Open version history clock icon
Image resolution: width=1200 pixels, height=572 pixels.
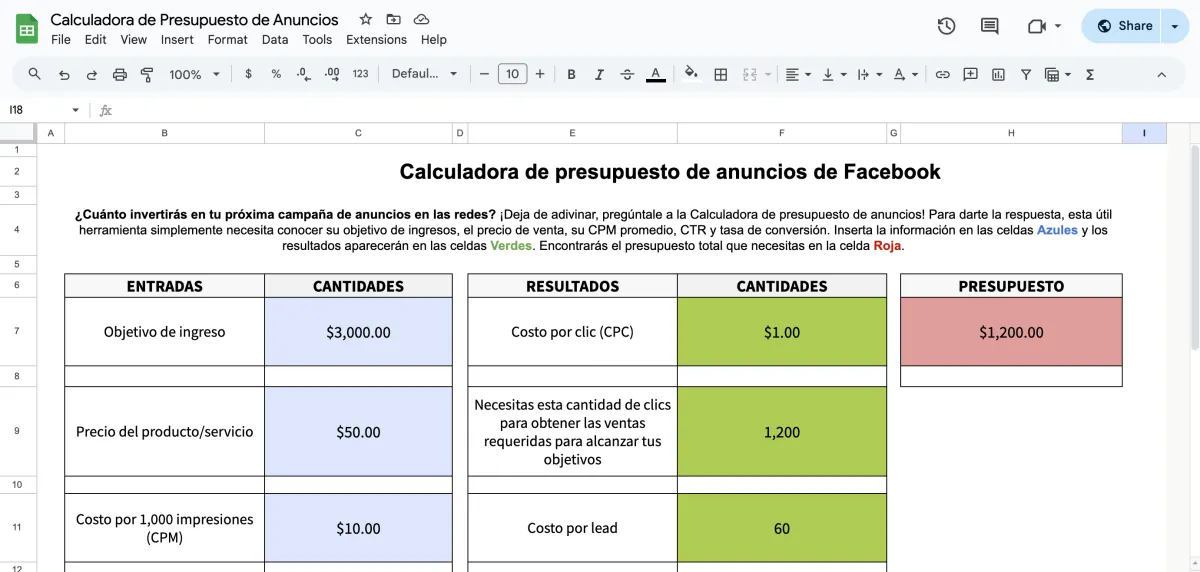tap(946, 26)
